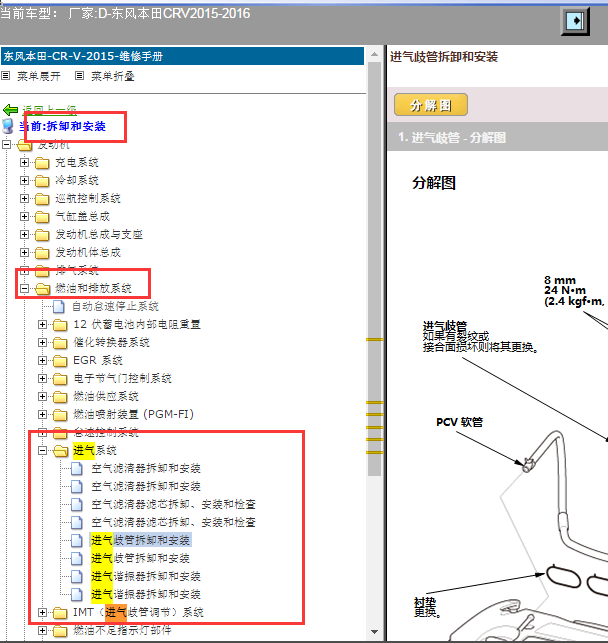Viewport: 608px width, 643px height.
Task: Click the tree scrollbar down arrow
Action: point(374,632)
